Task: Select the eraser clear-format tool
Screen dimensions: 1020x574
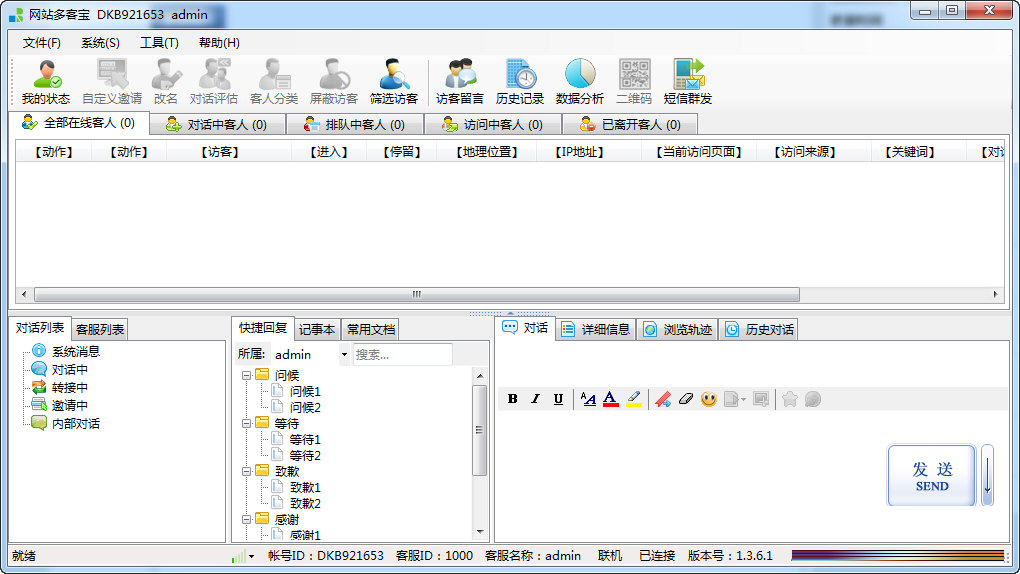Action: pos(685,399)
